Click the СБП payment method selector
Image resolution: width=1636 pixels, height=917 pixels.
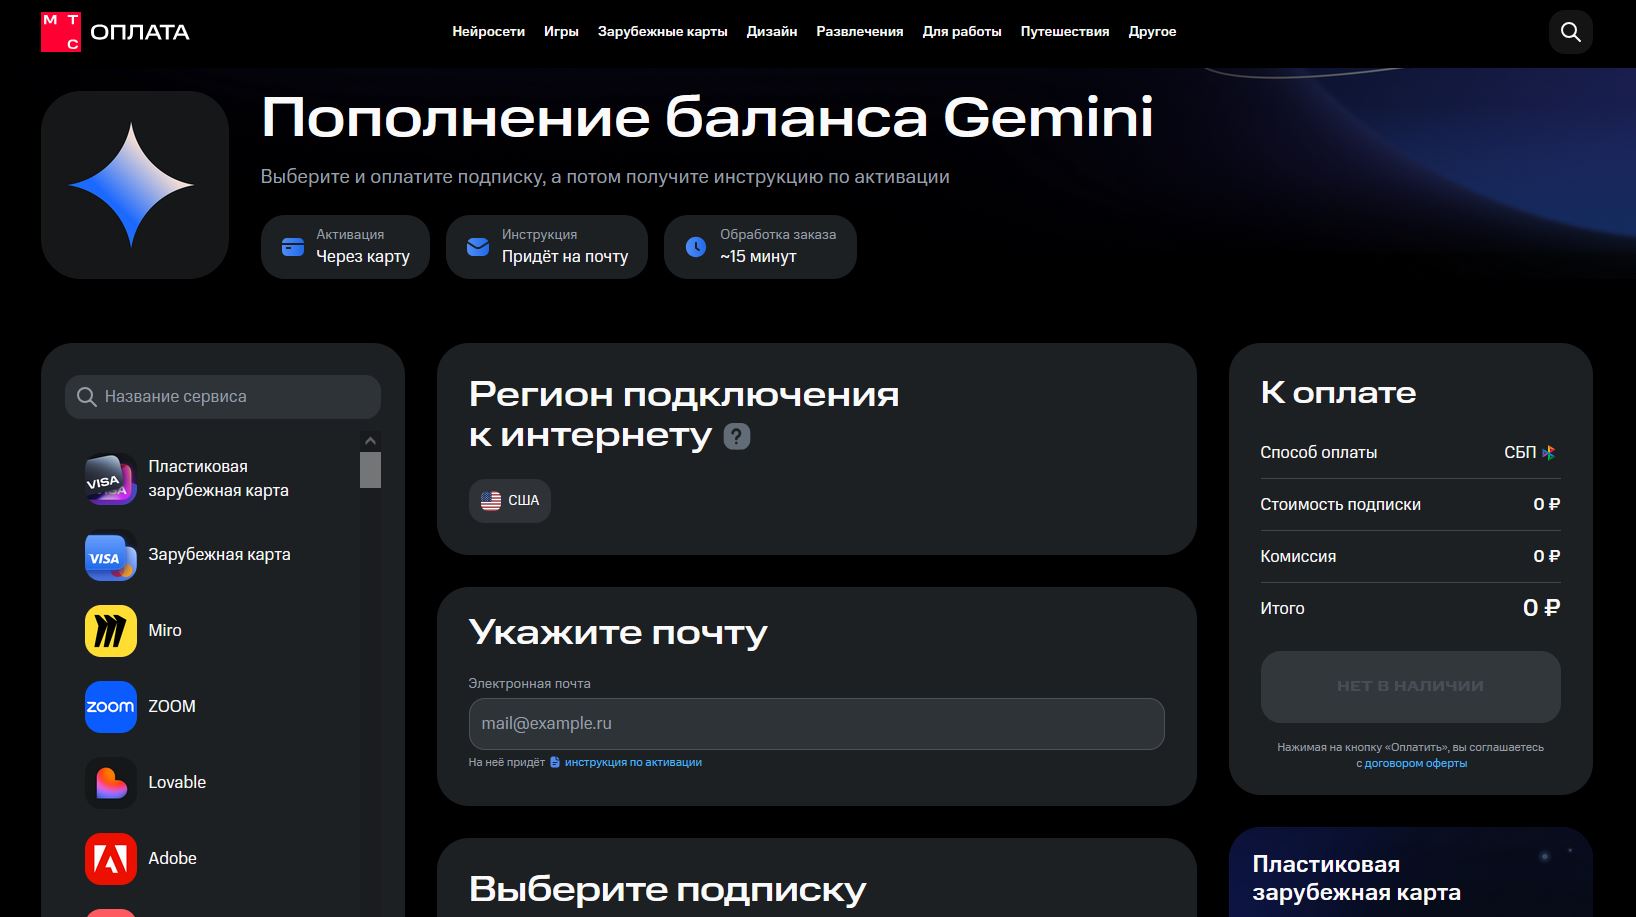[1529, 452]
